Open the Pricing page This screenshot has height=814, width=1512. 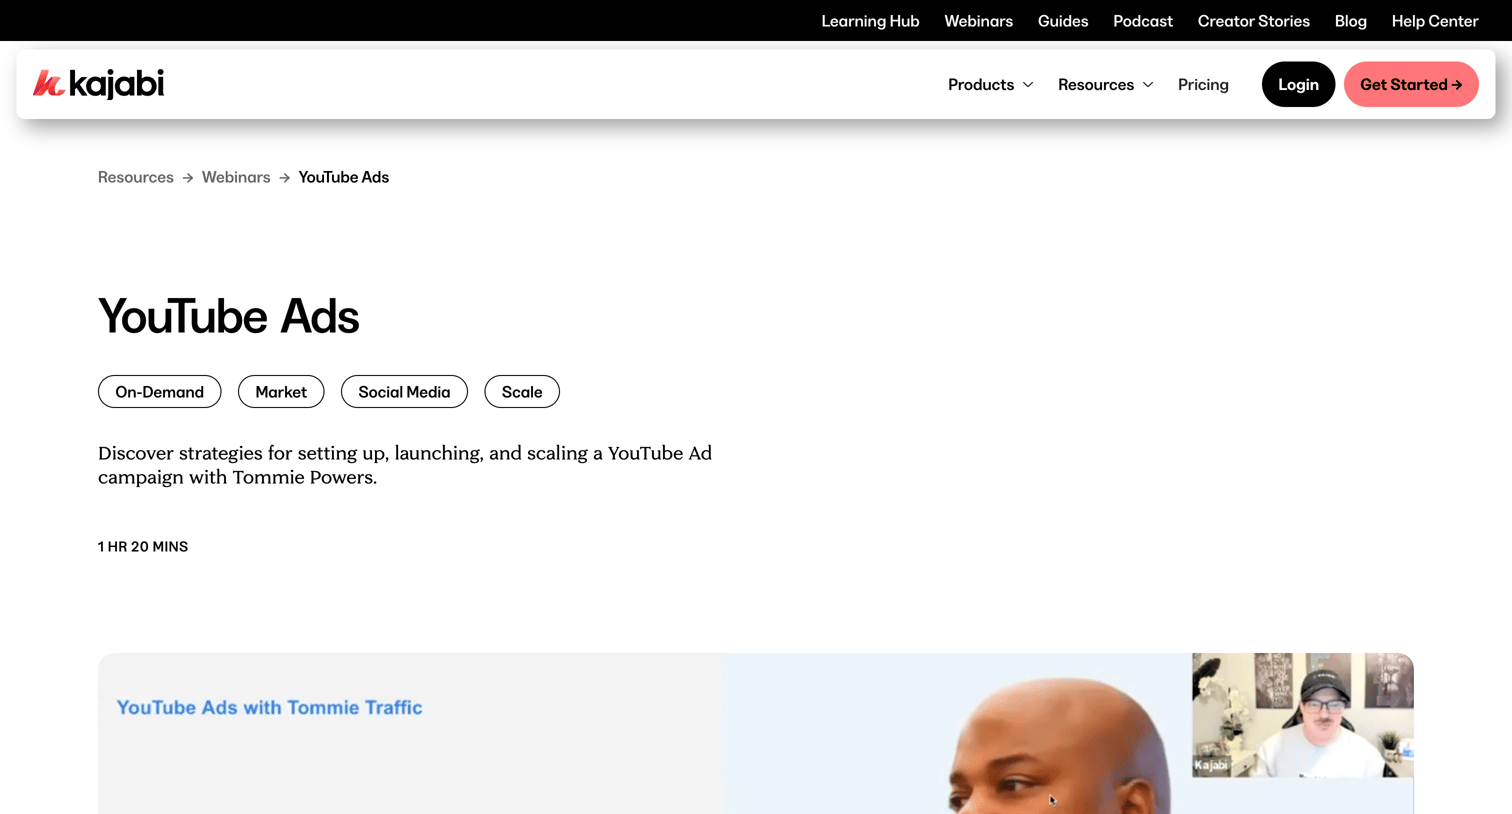coord(1203,85)
